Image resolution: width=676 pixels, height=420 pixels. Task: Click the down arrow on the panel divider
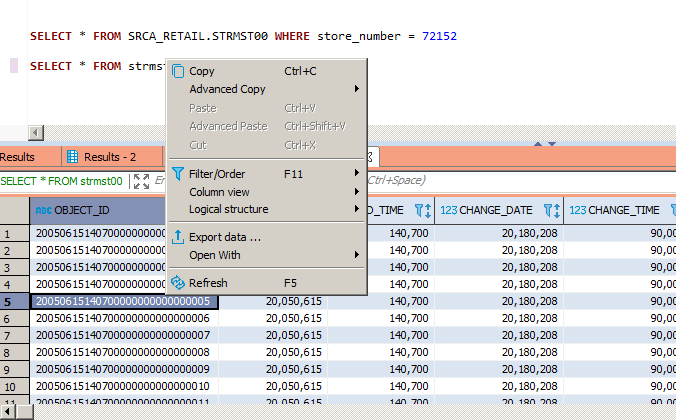(552, 144)
